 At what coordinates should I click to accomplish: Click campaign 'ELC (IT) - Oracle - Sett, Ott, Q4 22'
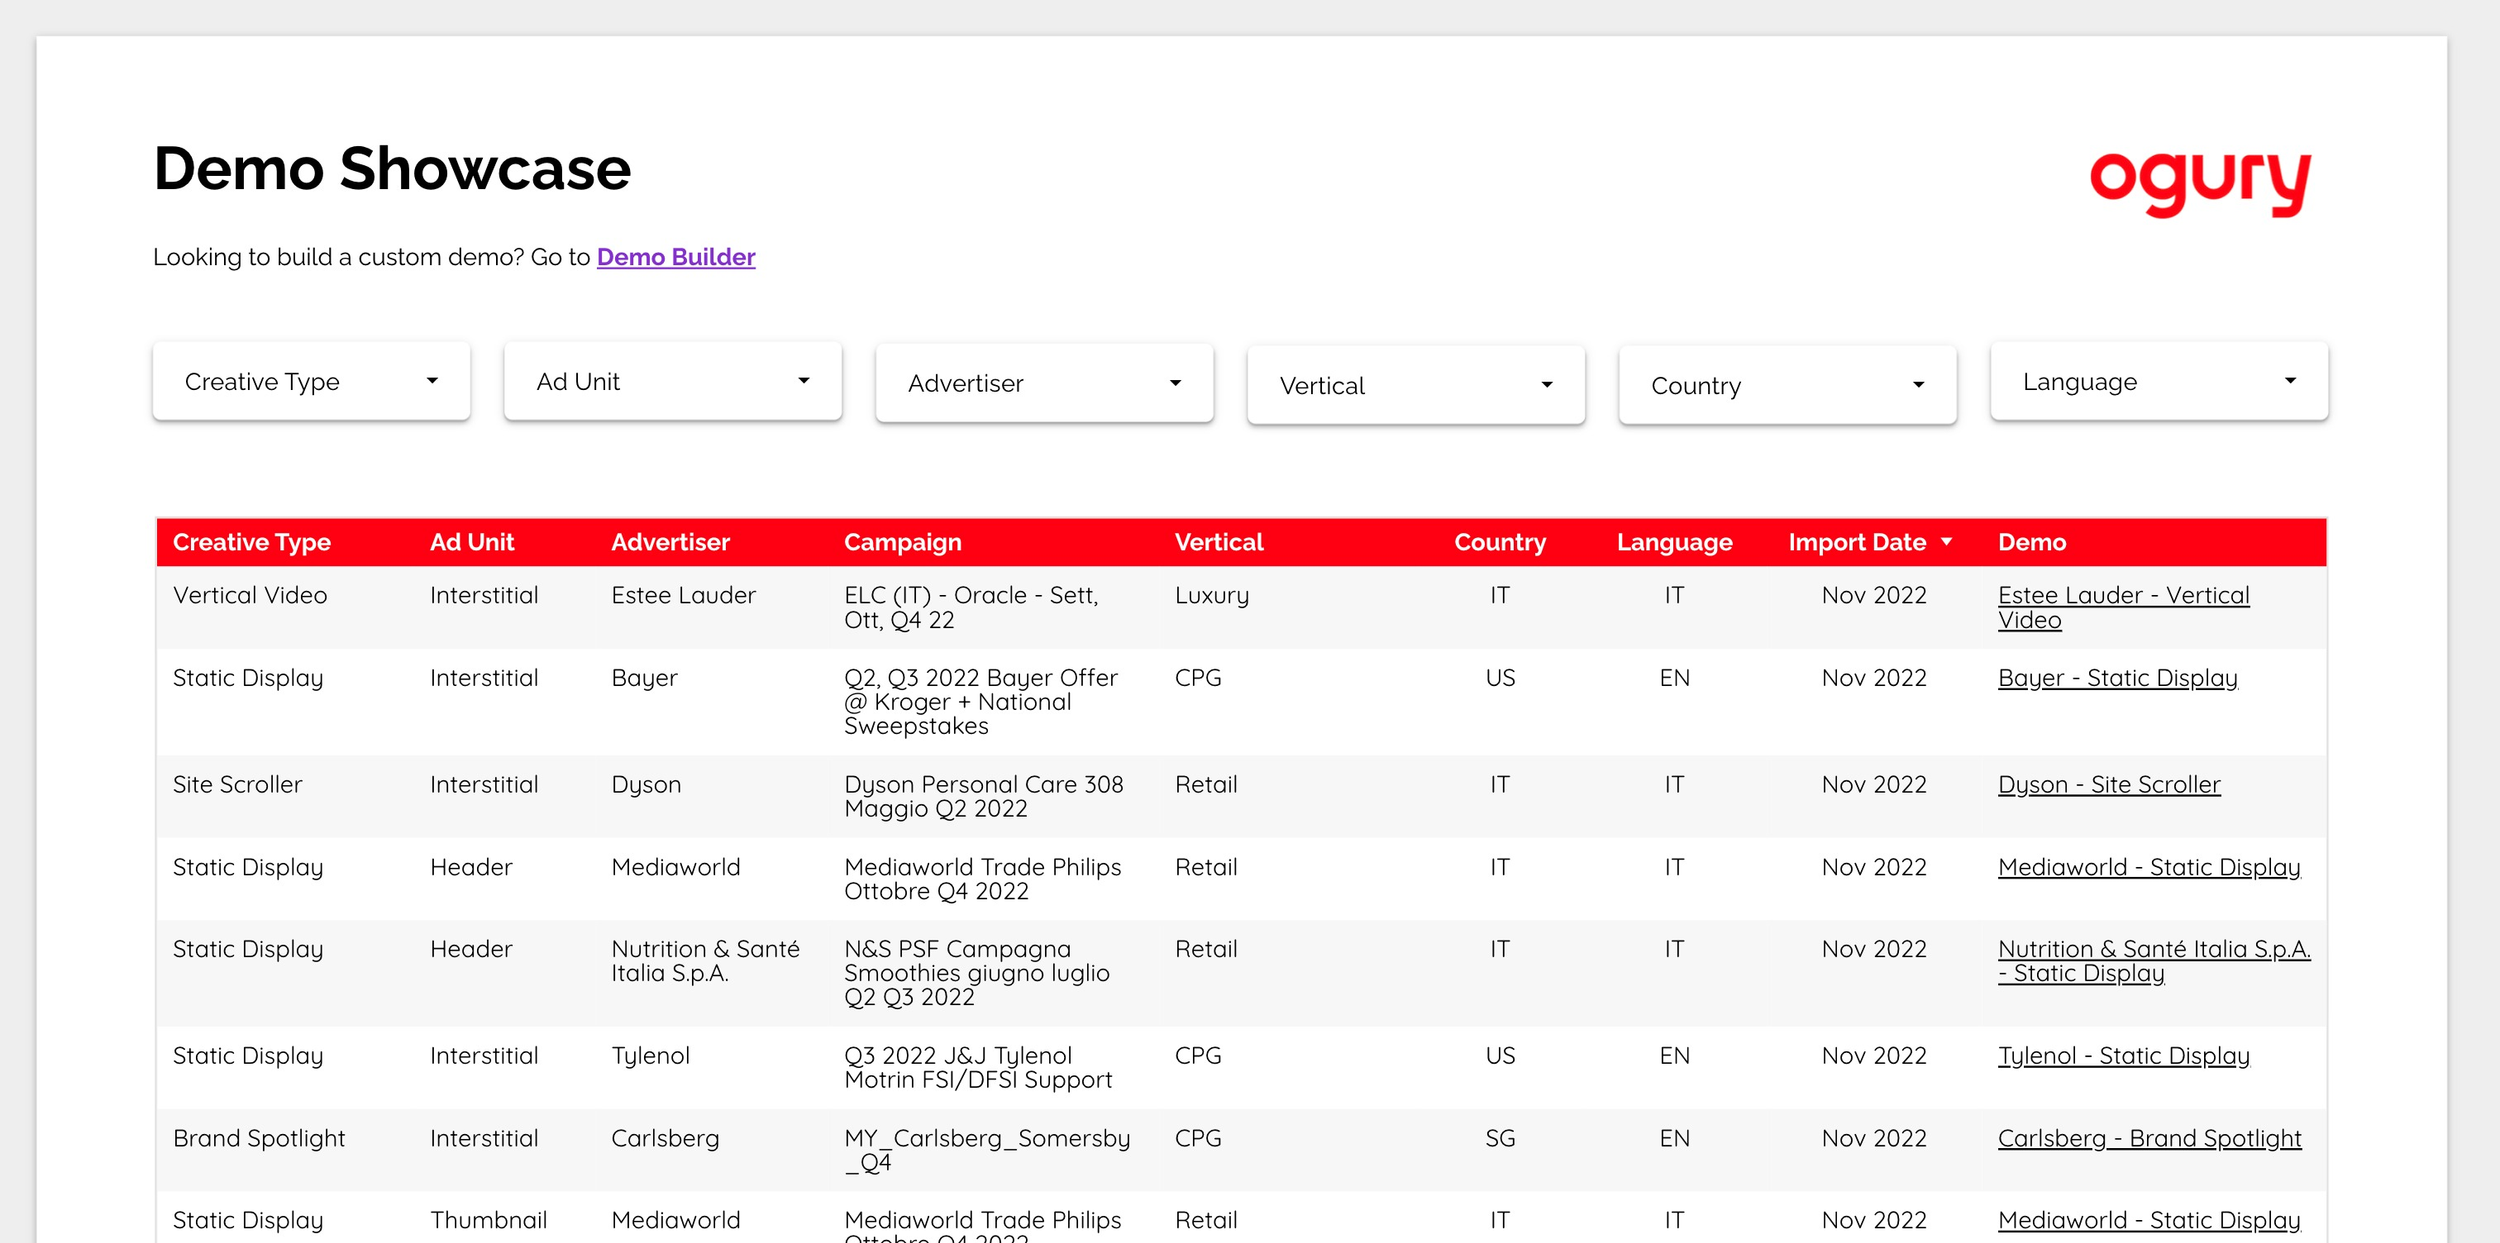click(x=971, y=607)
